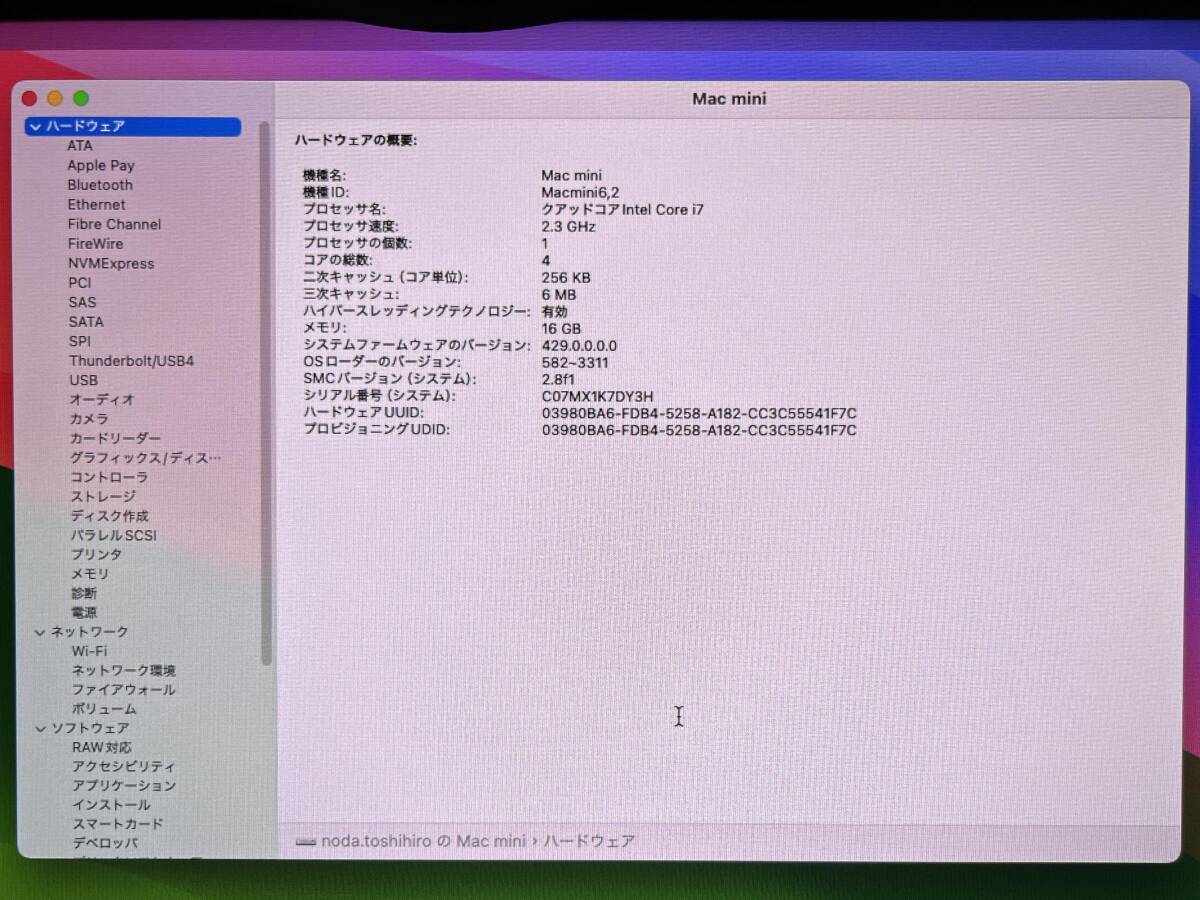Click ハードウェア in the bottom path bar
Screen dimensions: 1200x900
coord(589,842)
